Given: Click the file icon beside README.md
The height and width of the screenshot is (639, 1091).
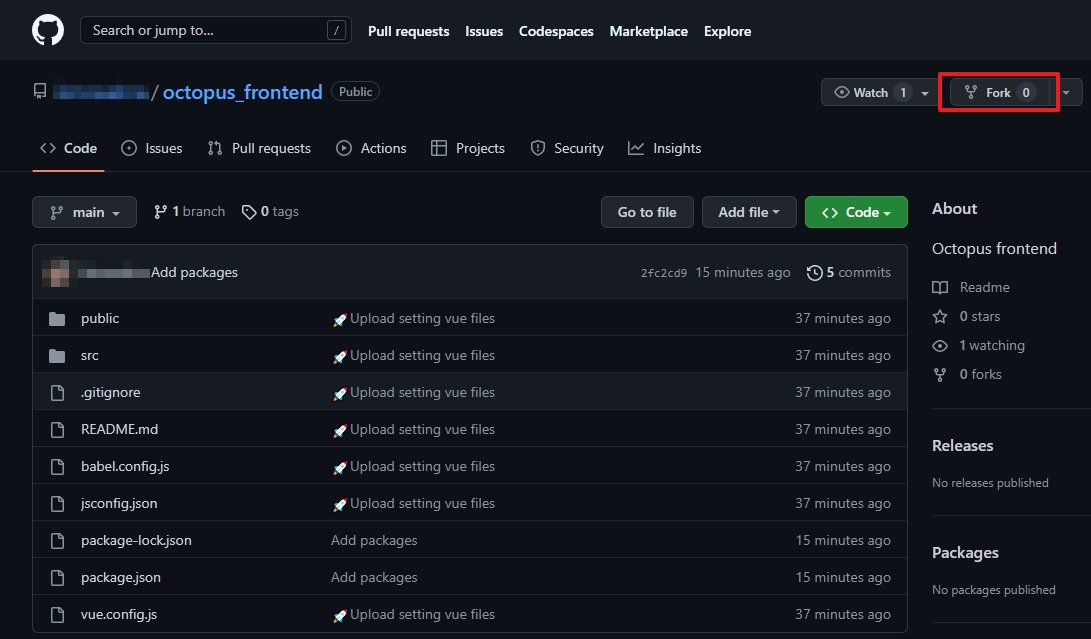Looking at the screenshot, I should tap(58, 429).
